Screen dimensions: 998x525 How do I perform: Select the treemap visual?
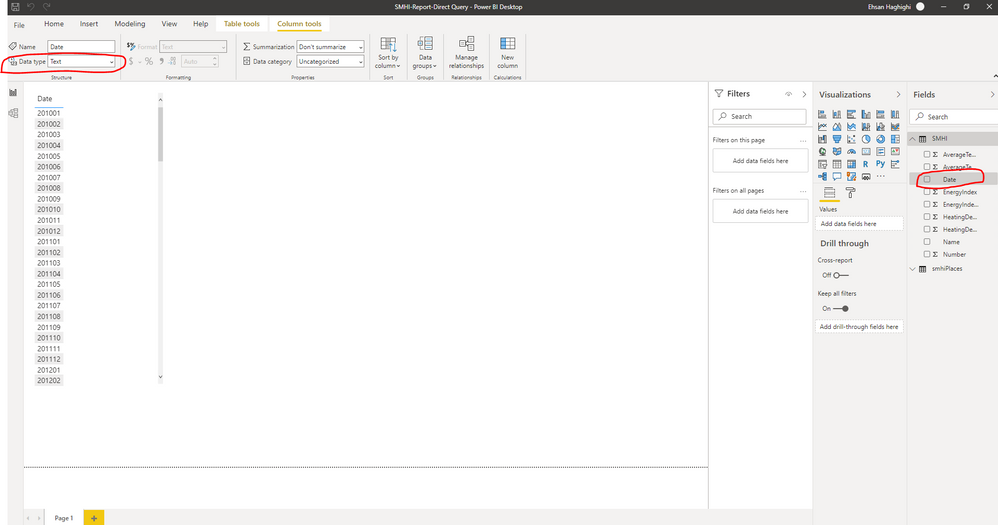pyautogui.click(x=895, y=139)
